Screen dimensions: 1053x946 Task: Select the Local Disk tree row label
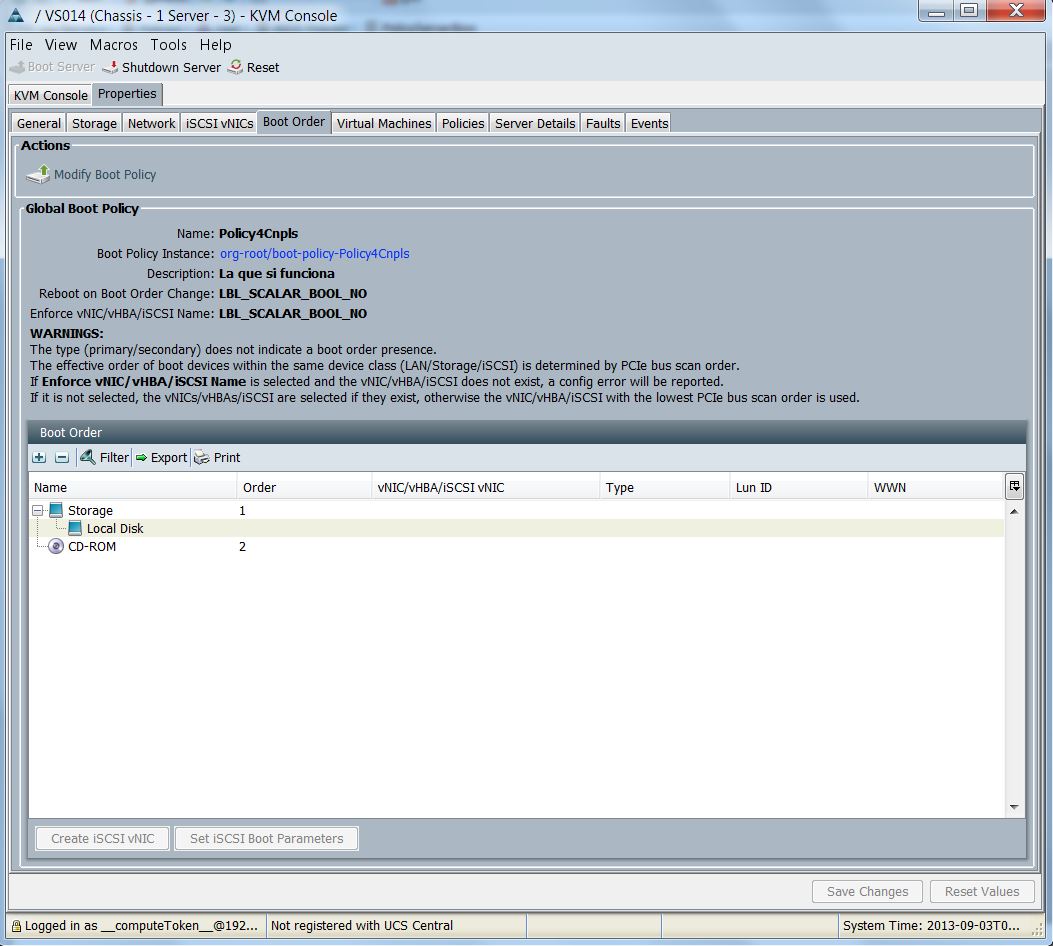pyautogui.click(x=115, y=529)
